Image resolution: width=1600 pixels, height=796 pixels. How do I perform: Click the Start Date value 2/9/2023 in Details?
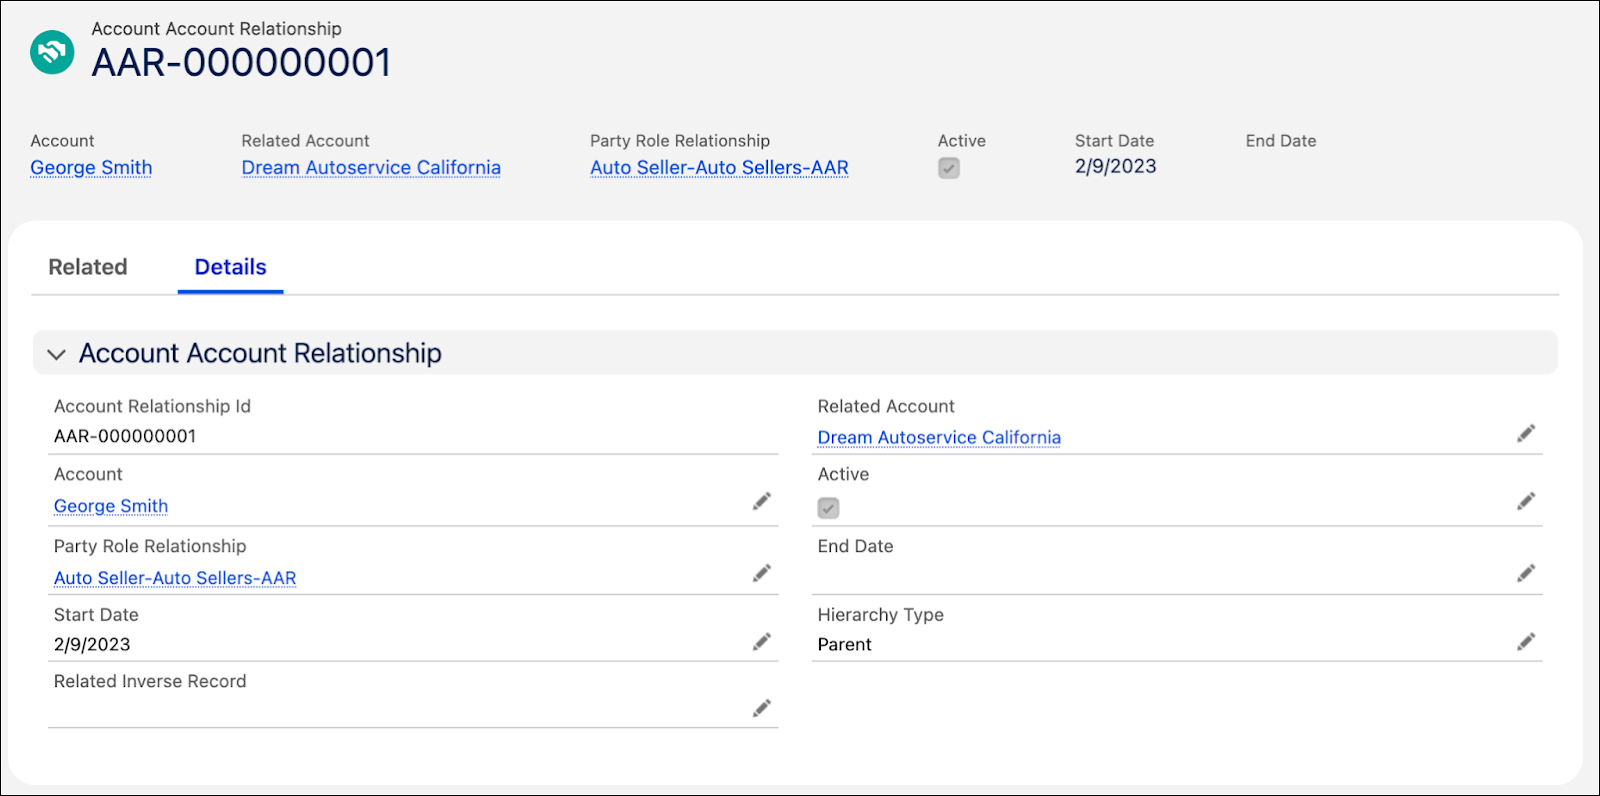pos(92,644)
